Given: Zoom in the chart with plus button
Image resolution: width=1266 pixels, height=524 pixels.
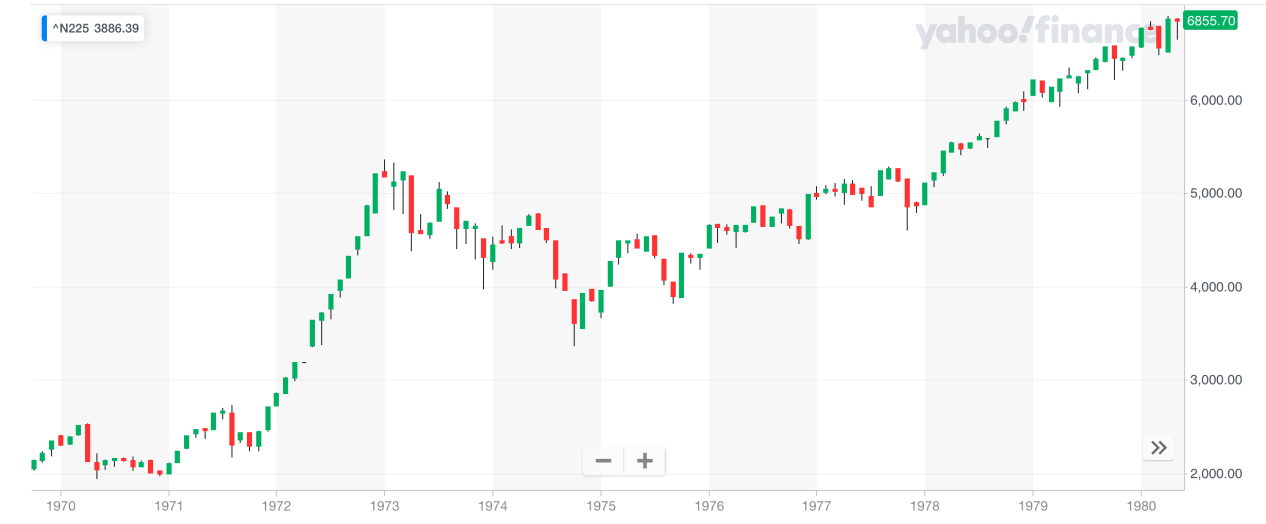Looking at the screenshot, I should coord(645,461).
